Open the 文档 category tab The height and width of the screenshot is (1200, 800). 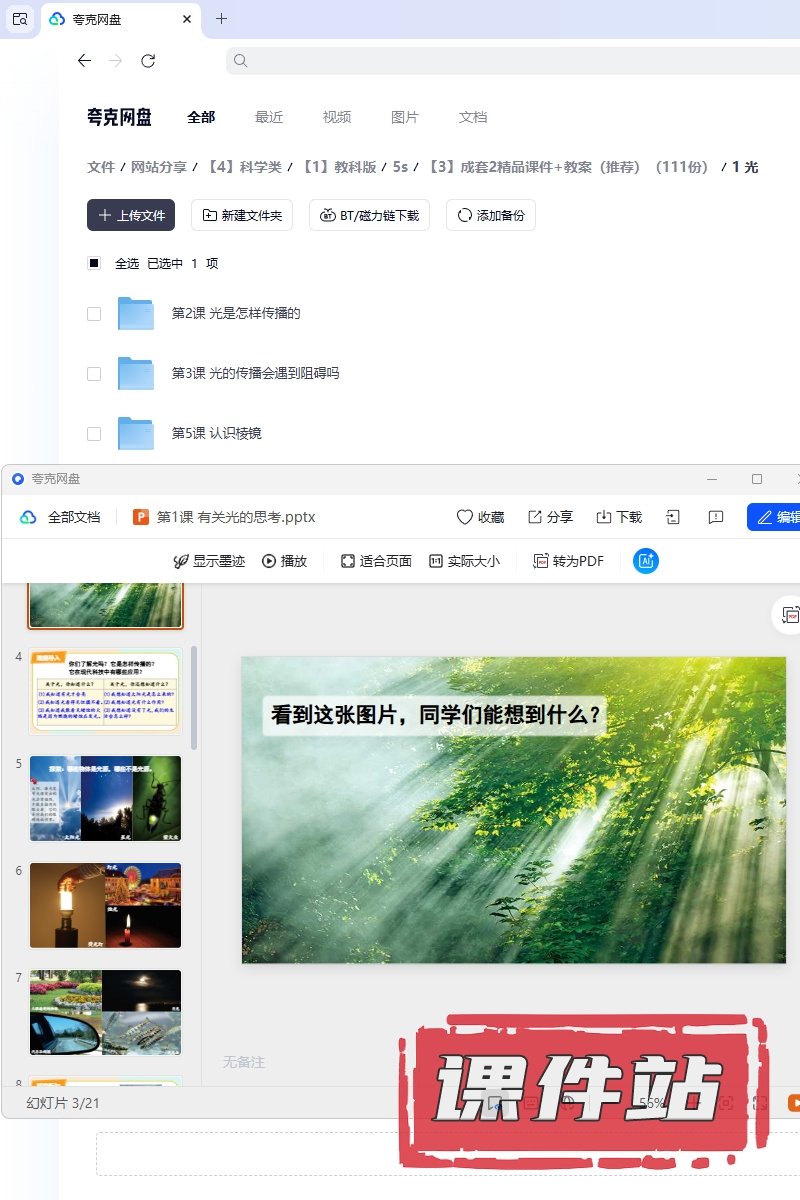point(473,117)
